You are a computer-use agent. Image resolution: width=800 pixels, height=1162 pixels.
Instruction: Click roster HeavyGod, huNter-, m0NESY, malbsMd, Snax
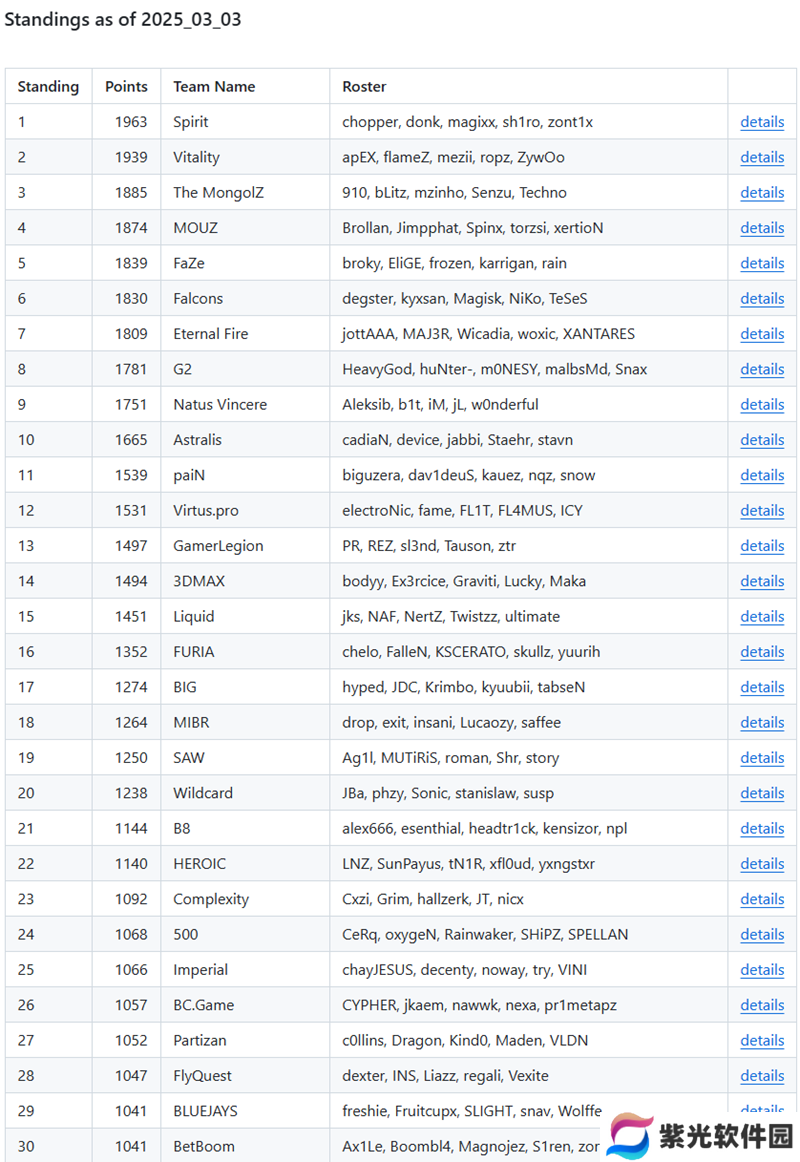pos(495,369)
